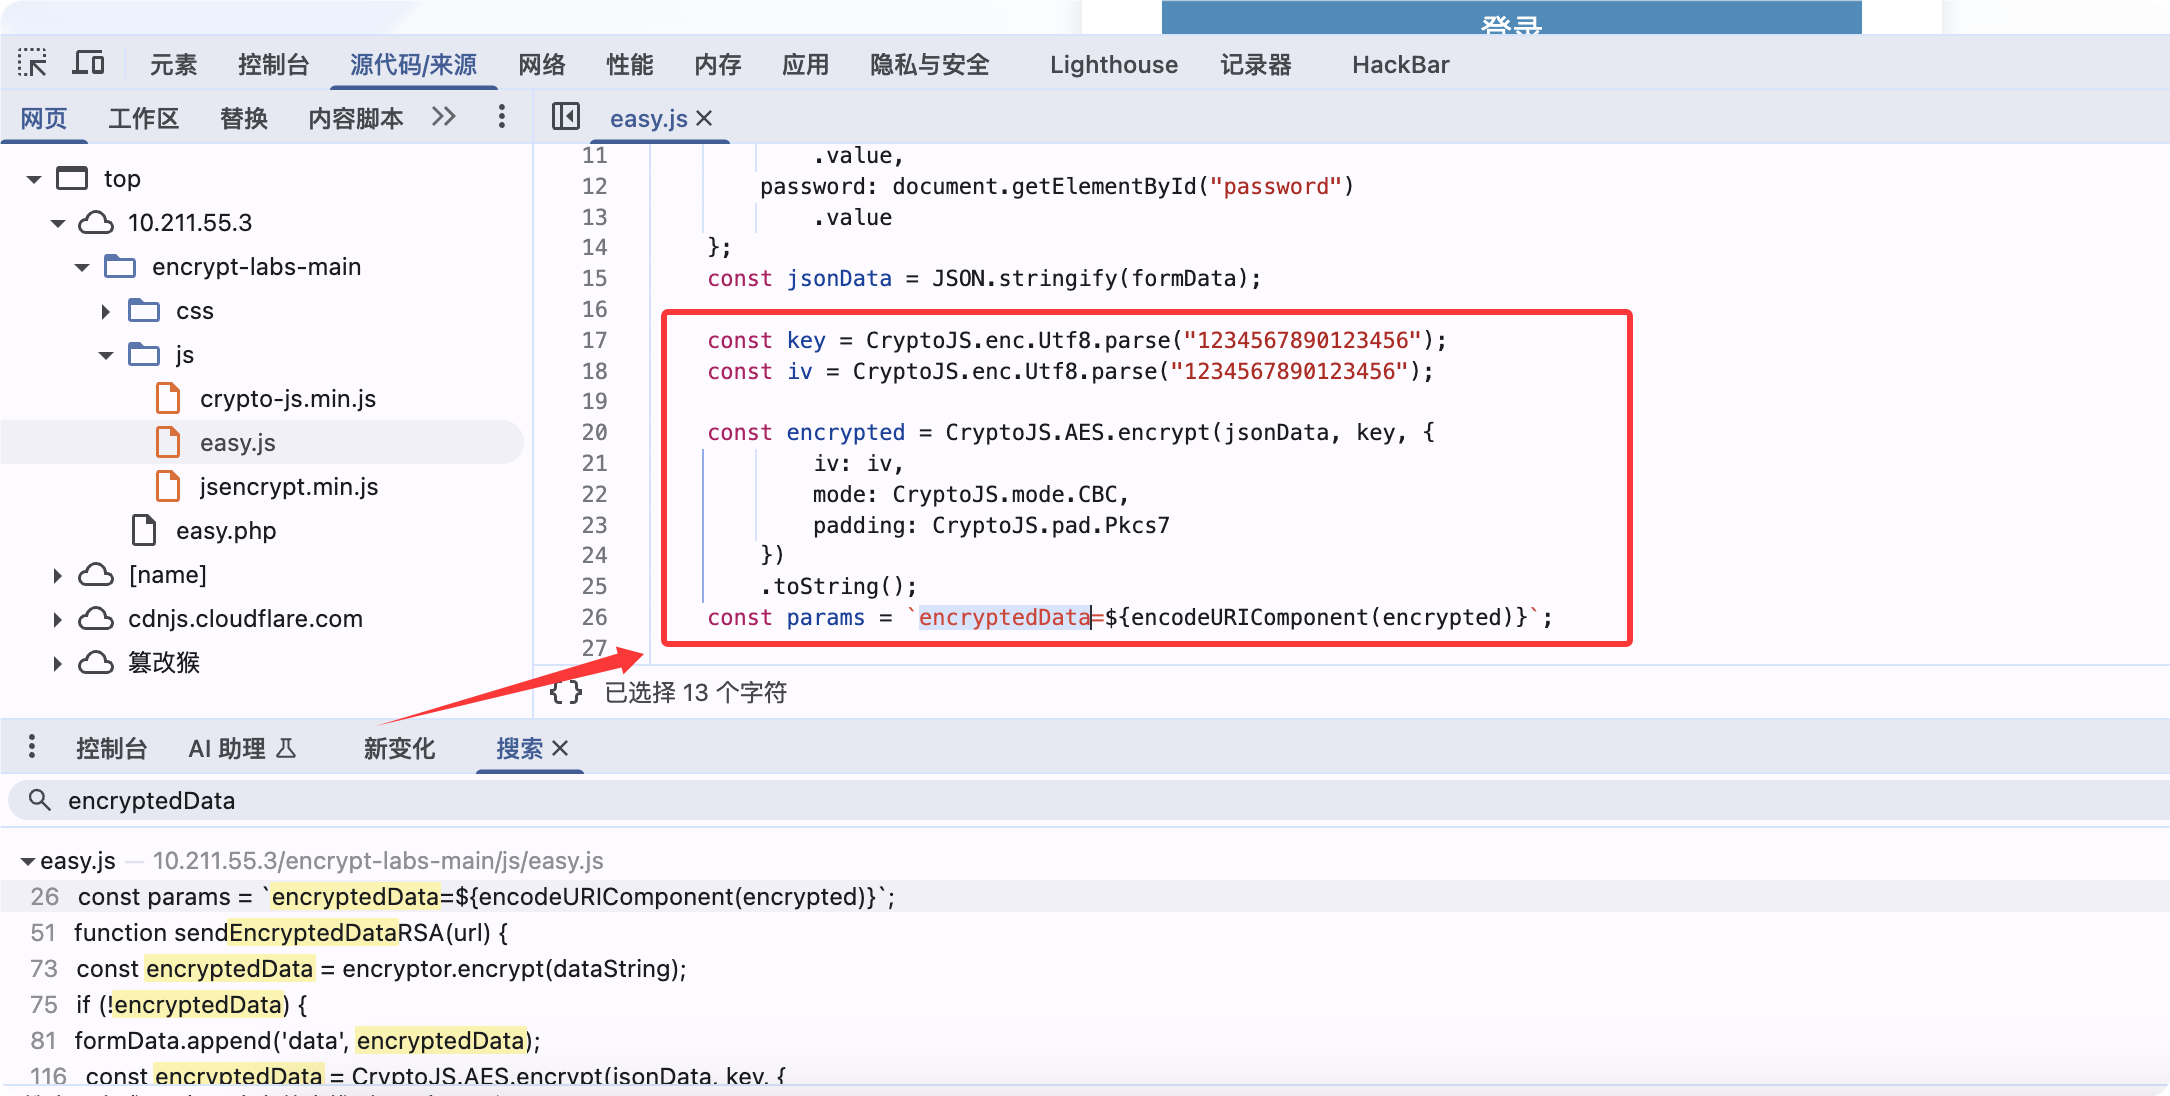
Task: Open search result on line 73
Action: [x=380, y=968]
